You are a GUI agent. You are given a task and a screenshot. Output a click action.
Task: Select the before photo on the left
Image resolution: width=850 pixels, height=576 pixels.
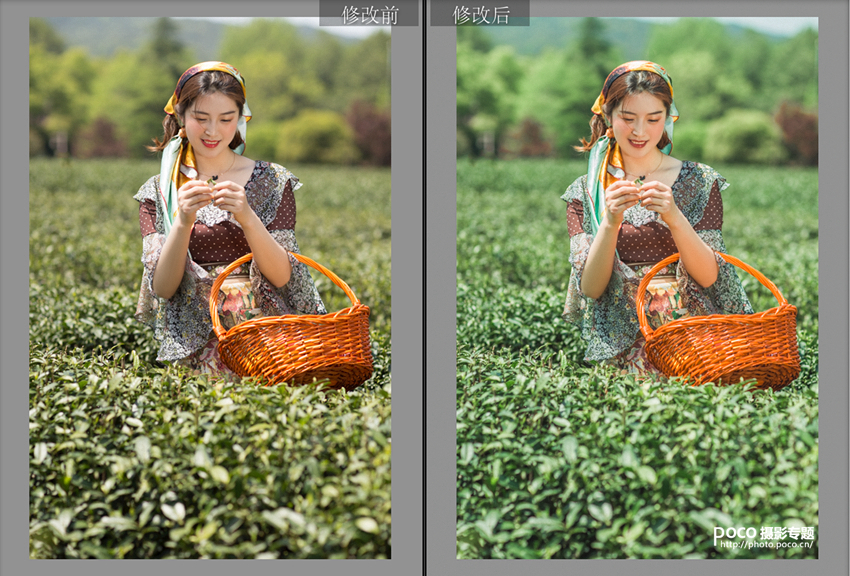coord(210,288)
